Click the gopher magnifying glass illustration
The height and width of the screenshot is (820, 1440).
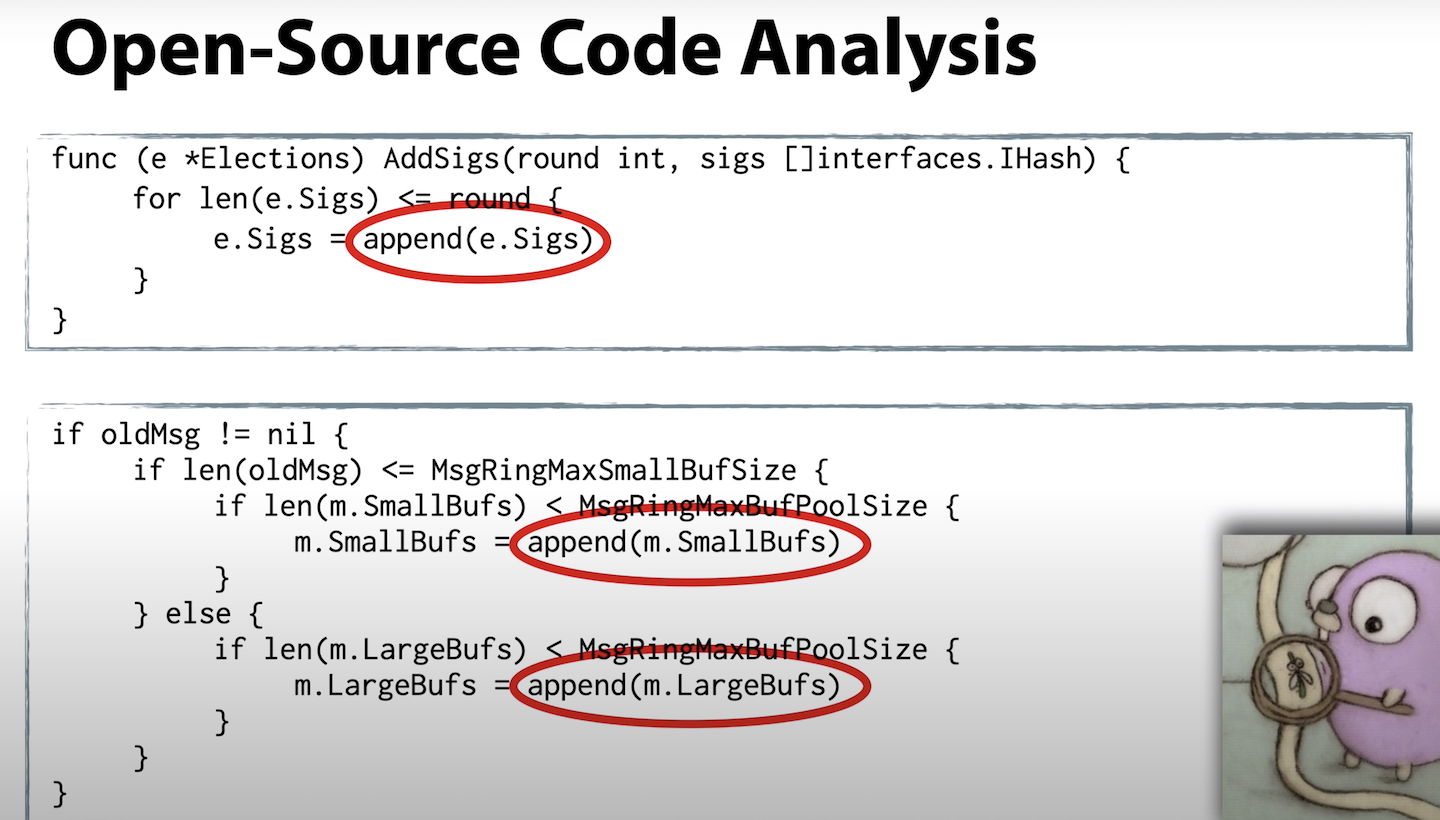[x=1331, y=677]
